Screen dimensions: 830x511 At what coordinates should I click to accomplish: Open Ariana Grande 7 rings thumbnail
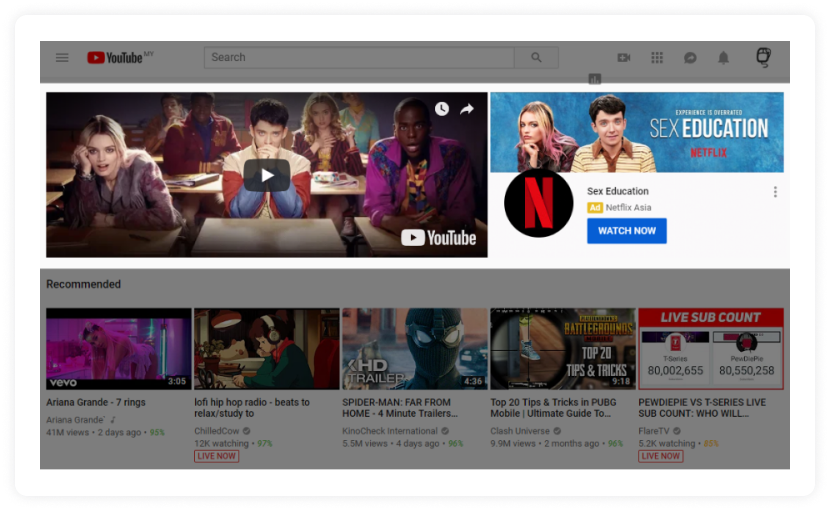pyautogui.click(x=119, y=349)
